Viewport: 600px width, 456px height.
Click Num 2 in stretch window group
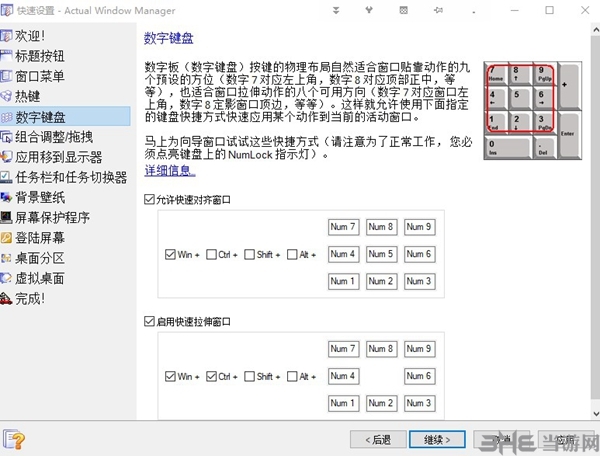[x=381, y=403]
